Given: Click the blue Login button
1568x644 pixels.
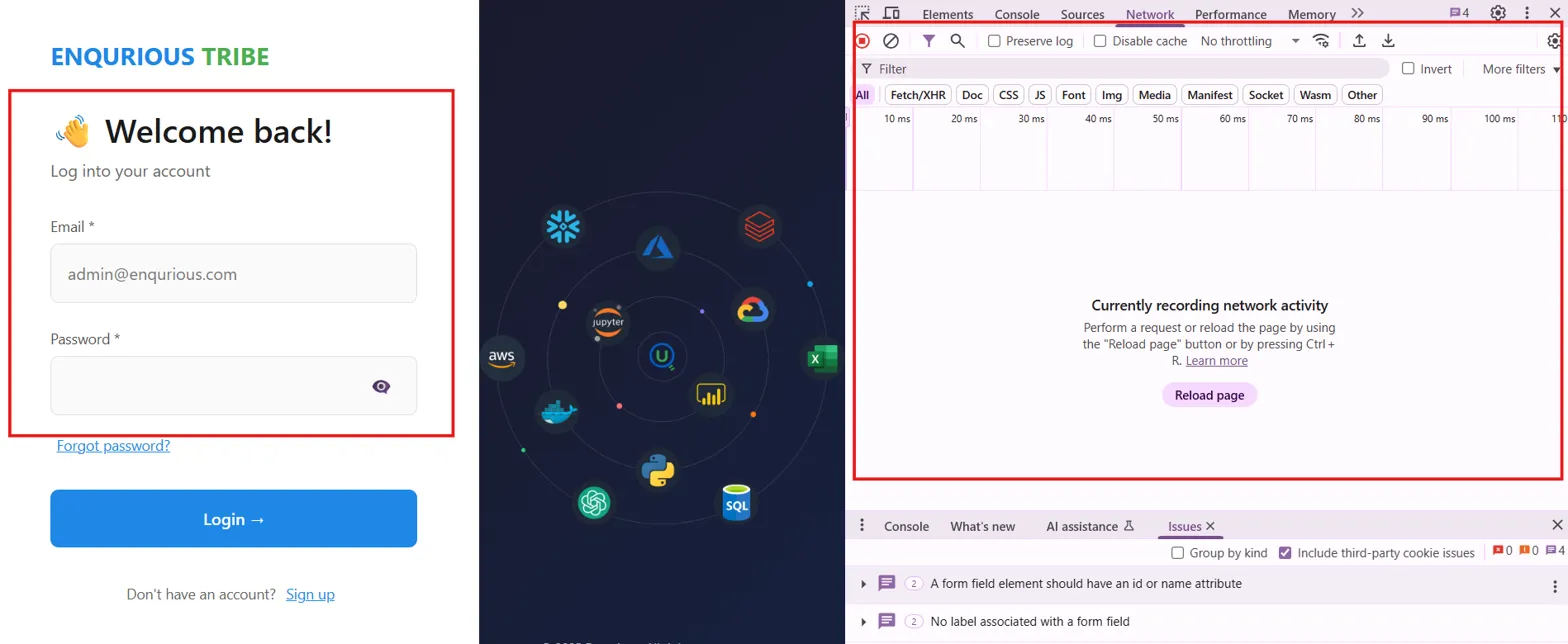Looking at the screenshot, I should [x=234, y=519].
